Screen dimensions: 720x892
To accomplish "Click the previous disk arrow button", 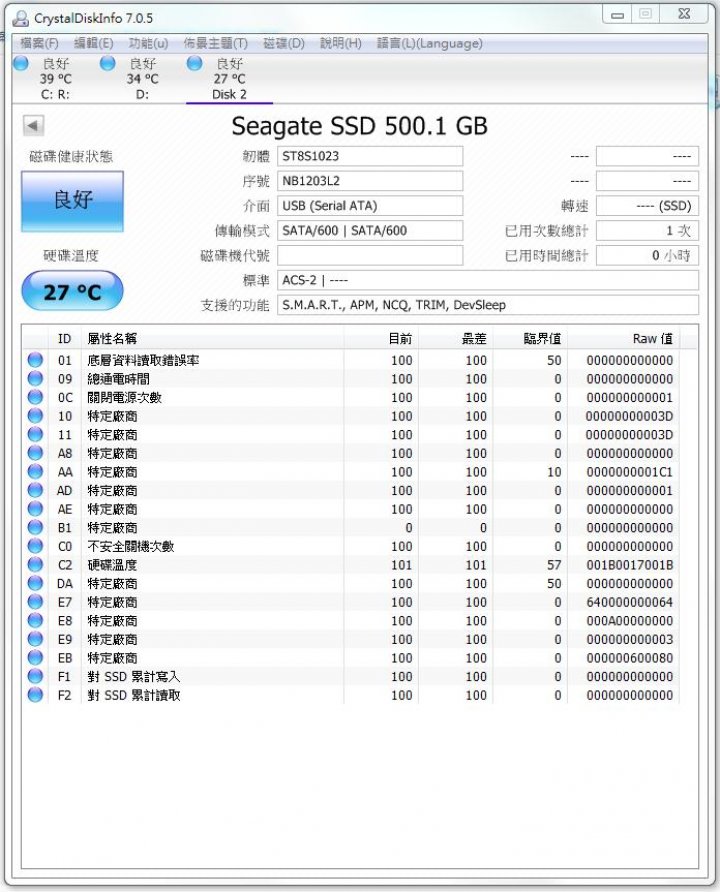I will 34,126.
